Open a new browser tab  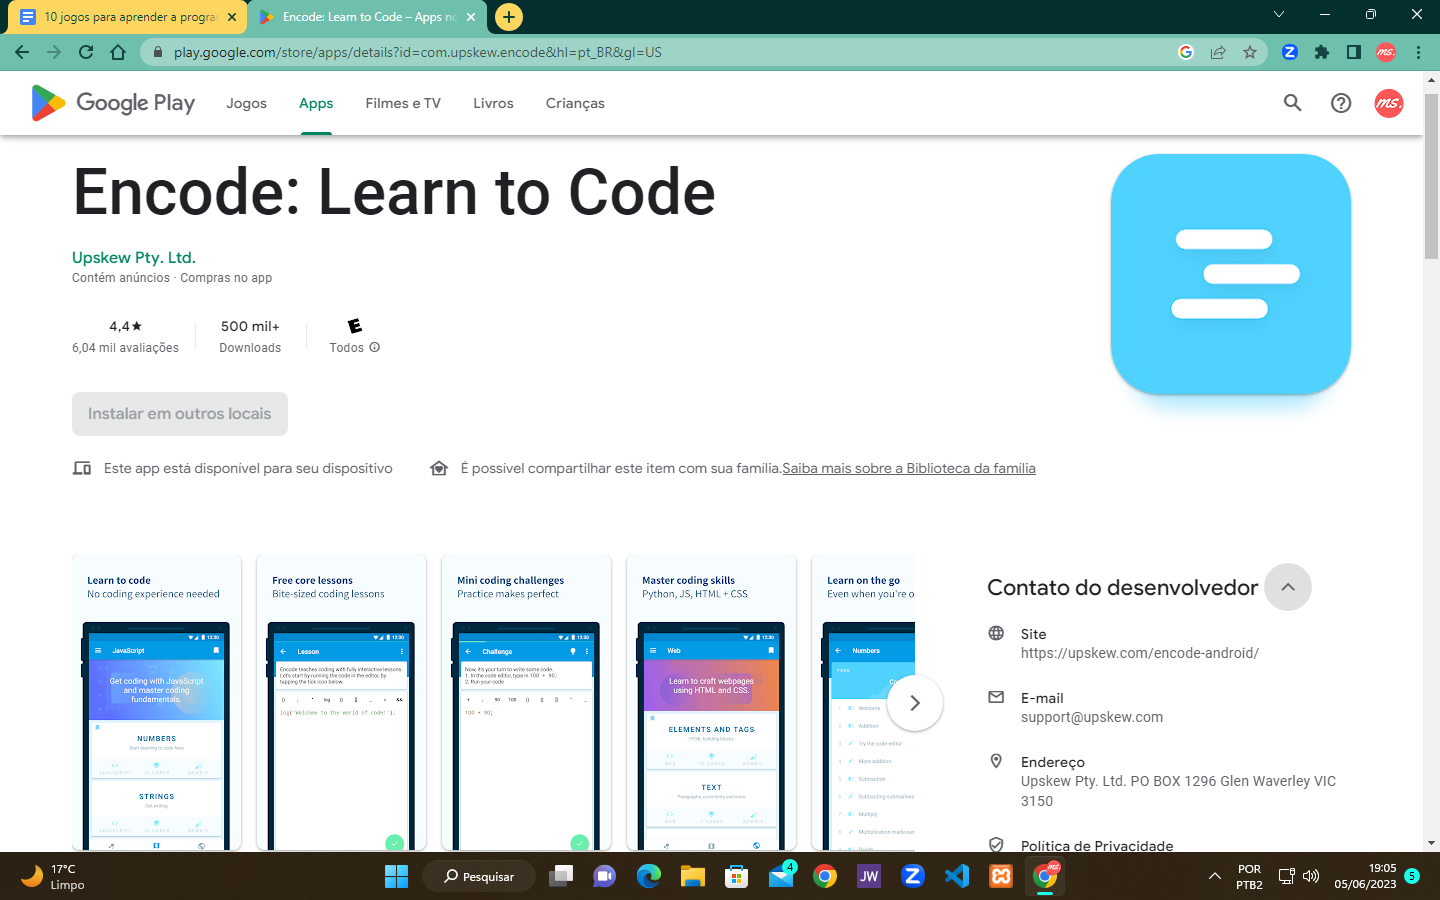[509, 17]
